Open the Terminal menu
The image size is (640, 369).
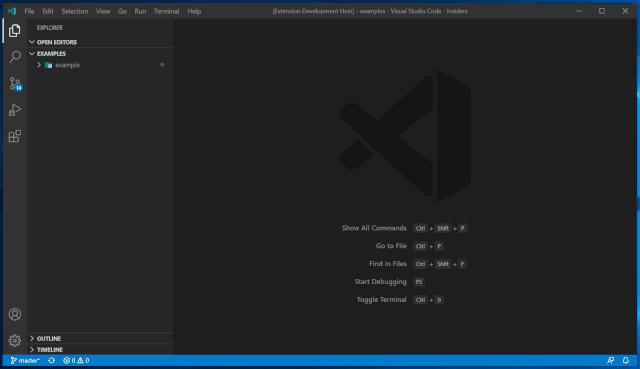167,11
